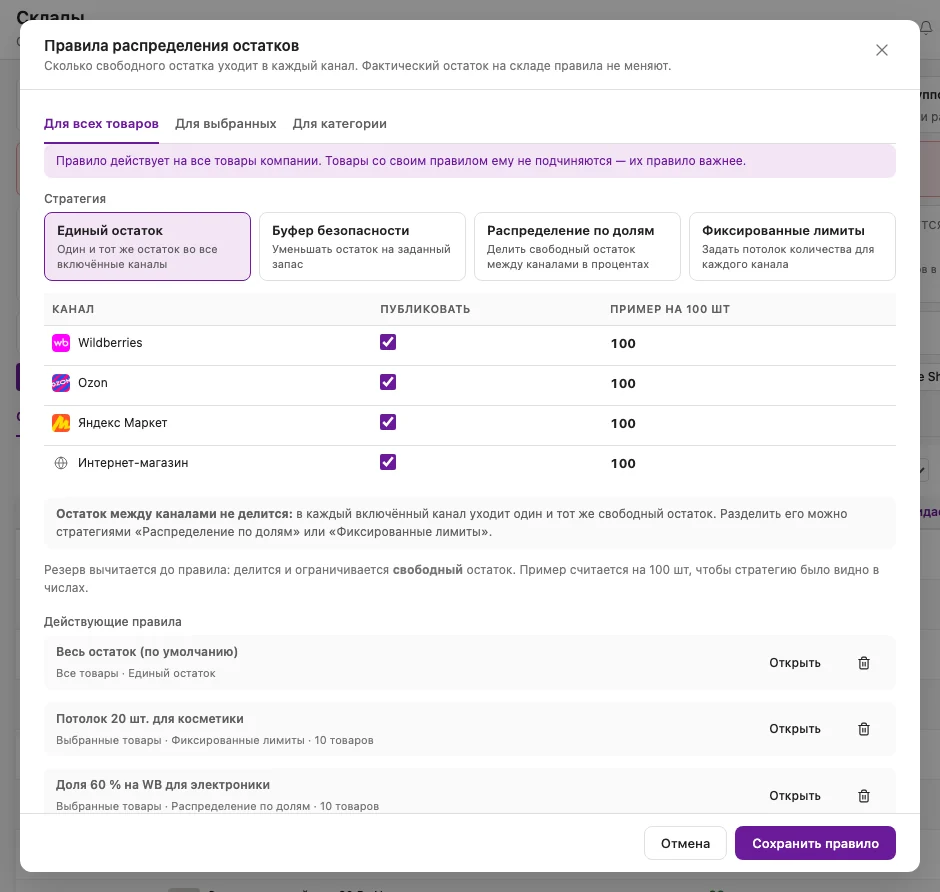
Task: Click the «Яндекс Маркет» channel name
Action: click(122, 423)
